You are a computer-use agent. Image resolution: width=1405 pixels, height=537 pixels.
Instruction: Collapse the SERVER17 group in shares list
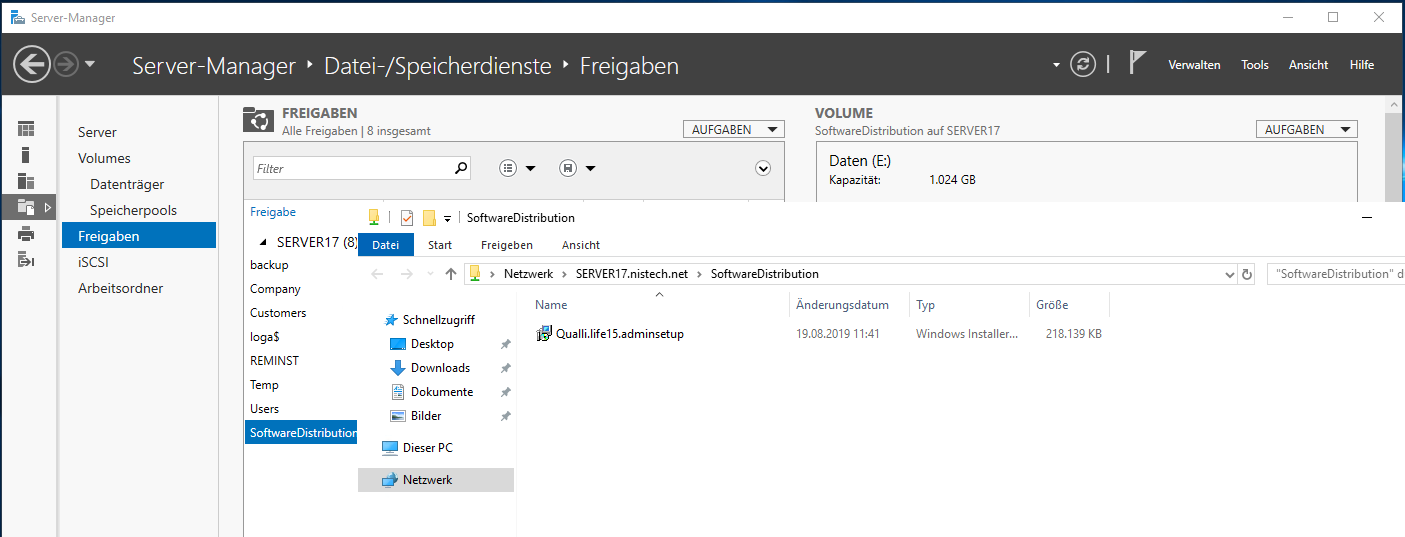pos(263,242)
